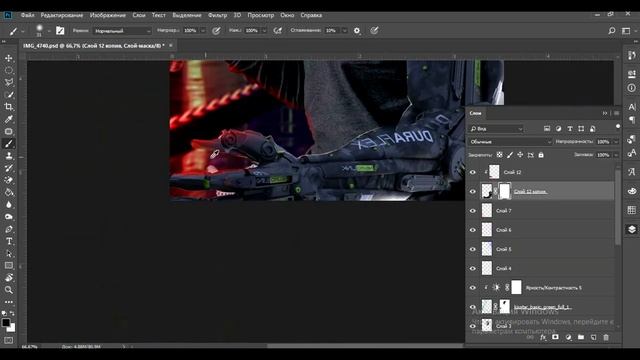Add a layer style with fx icon
The image size is (640, 360).
(x=543, y=337)
